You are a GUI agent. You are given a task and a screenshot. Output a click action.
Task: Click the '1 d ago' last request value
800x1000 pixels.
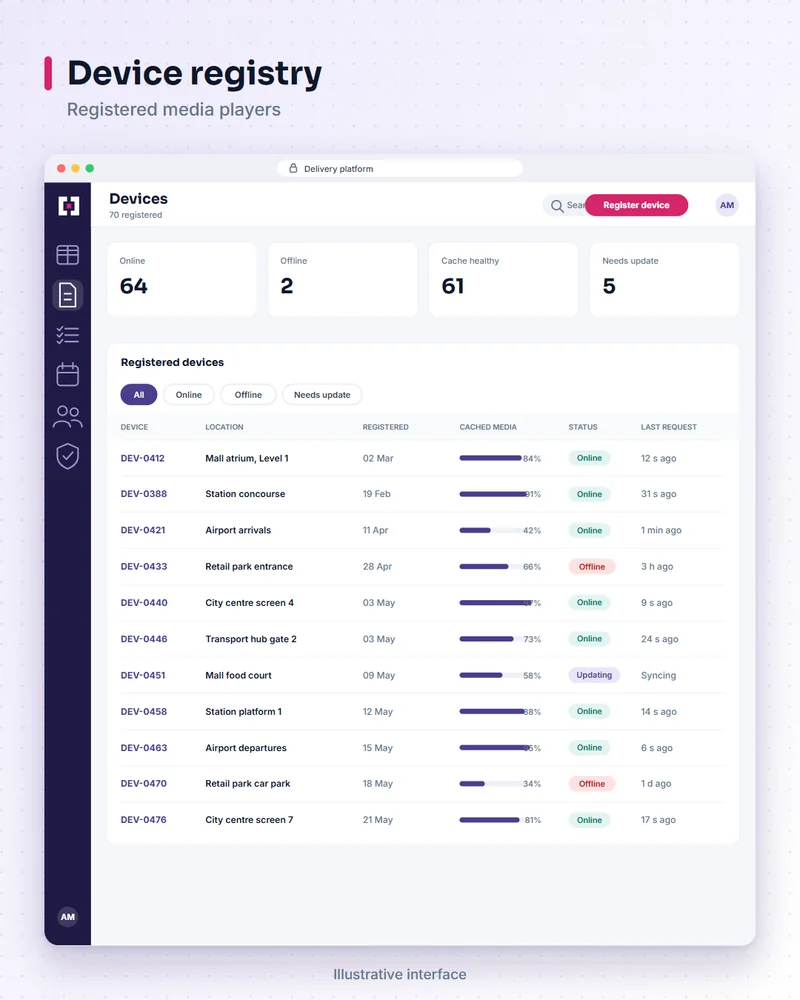pyautogui.click(x=656, y=784)
